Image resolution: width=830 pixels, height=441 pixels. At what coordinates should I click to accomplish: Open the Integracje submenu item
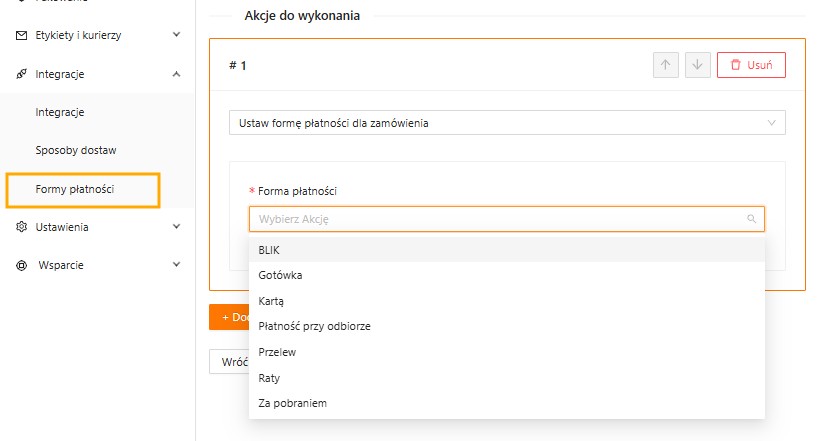tap(60, 112)
